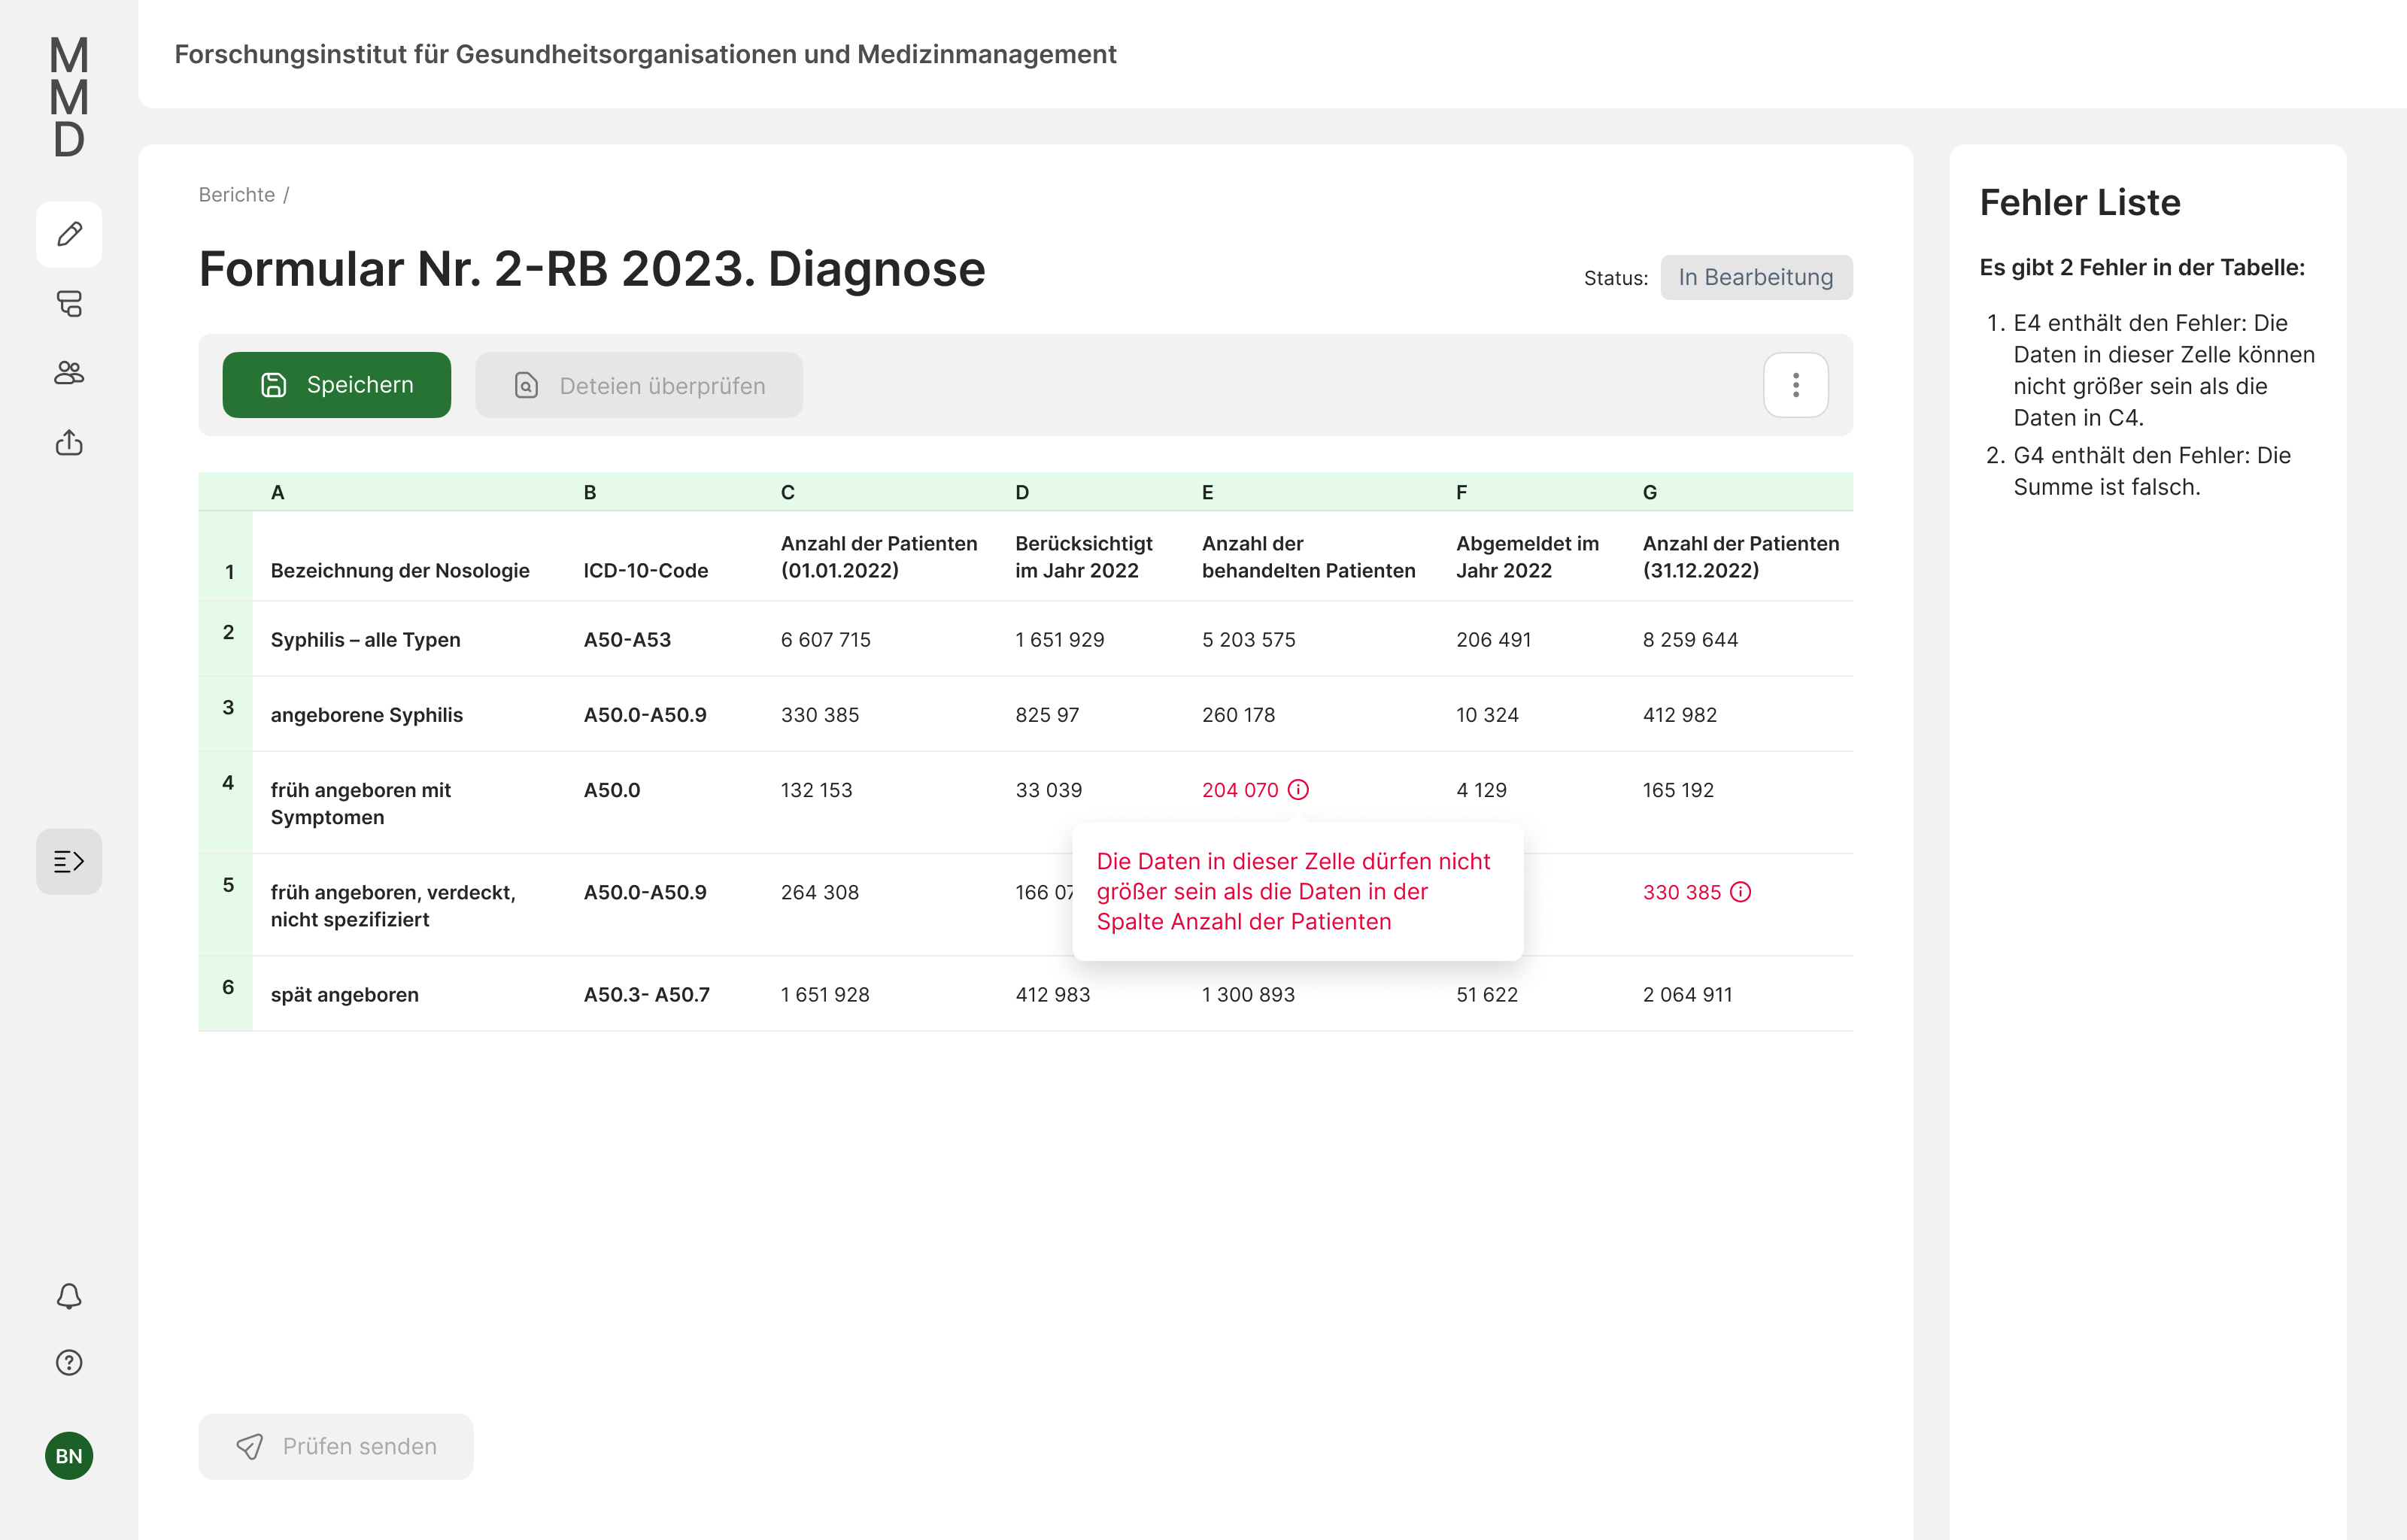Select cell with value 6 607 715
Image resolution: width=2407 pixels, height=1540 pixels.
[825, 640]
